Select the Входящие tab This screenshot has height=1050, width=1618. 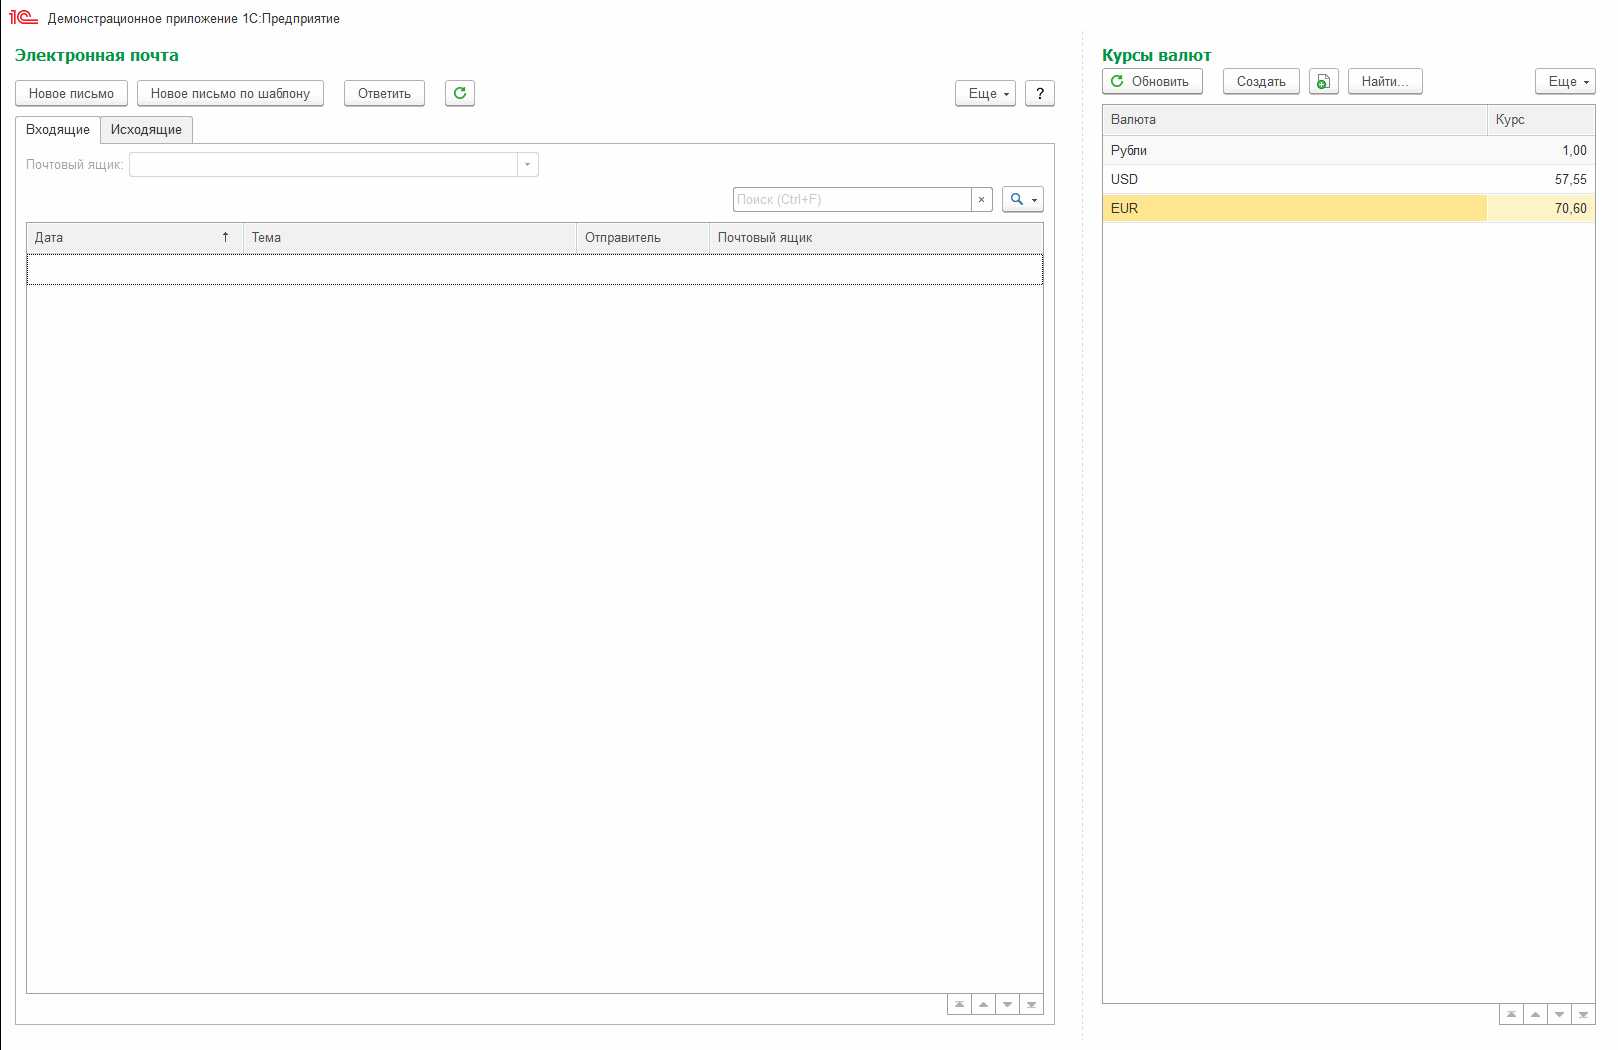click(58, 129)
